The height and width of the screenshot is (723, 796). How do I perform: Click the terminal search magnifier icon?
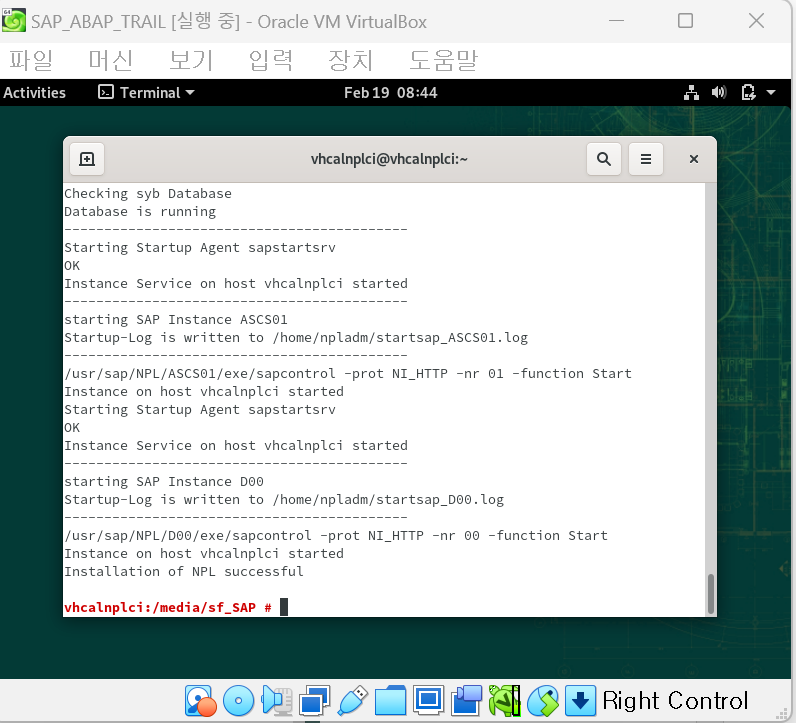pyautogui.click(x=604, y=159)
